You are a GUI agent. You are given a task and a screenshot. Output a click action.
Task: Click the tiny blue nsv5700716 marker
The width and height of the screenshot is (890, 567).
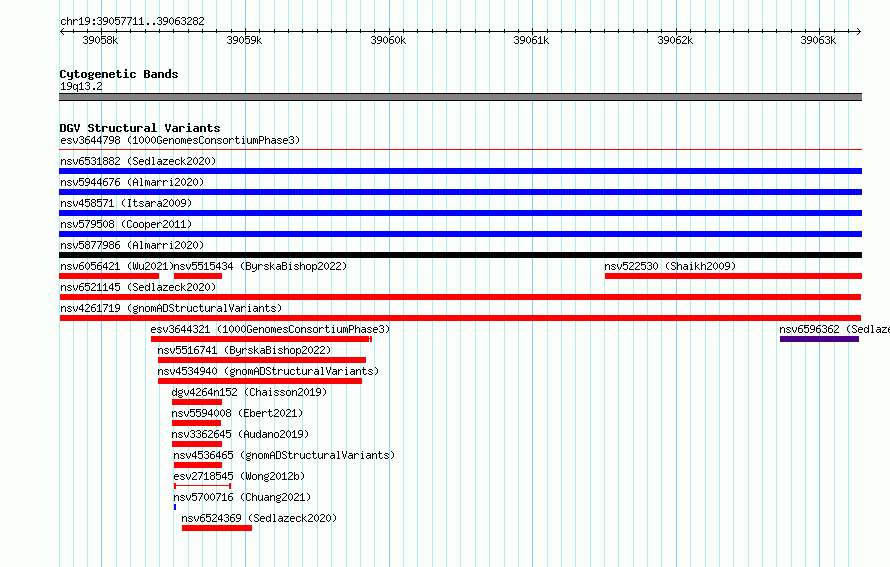tap(175, 507)
